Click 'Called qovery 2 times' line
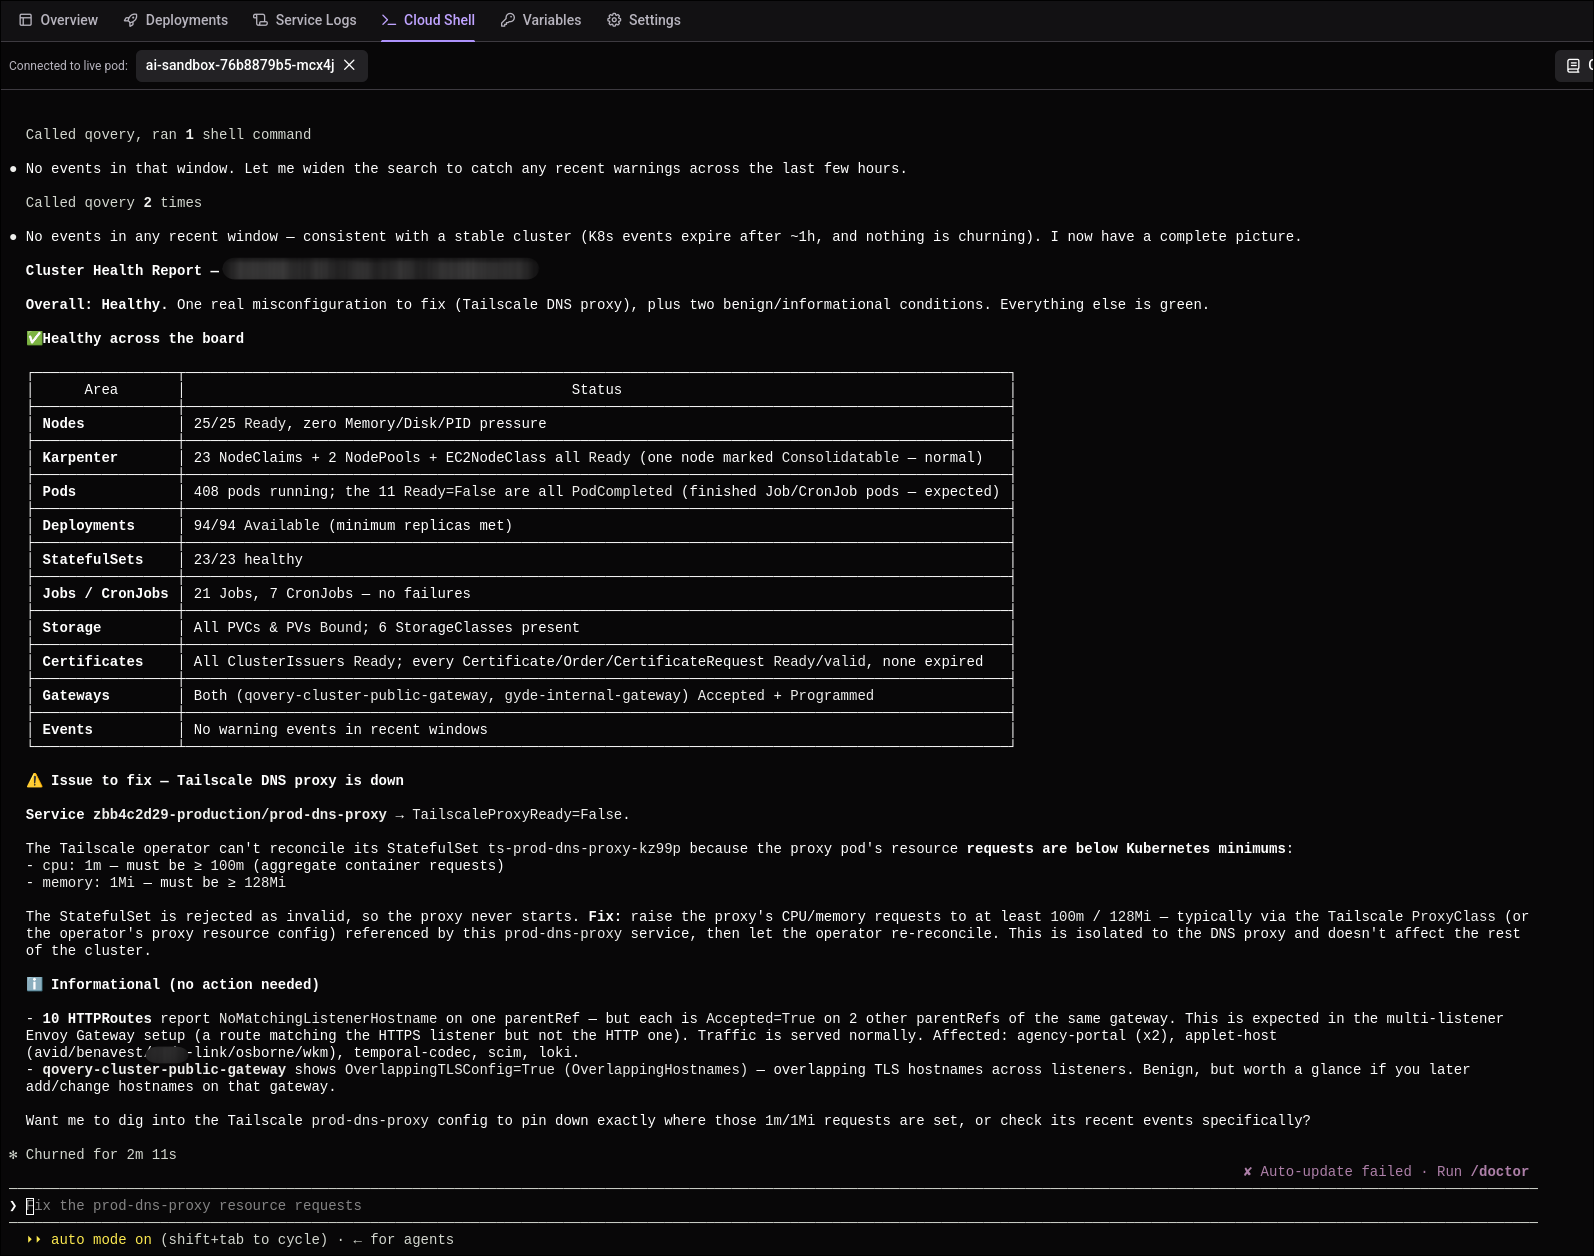This screenshot has width=1594, height=1256. pyautogui.click(x=114, y=203)
